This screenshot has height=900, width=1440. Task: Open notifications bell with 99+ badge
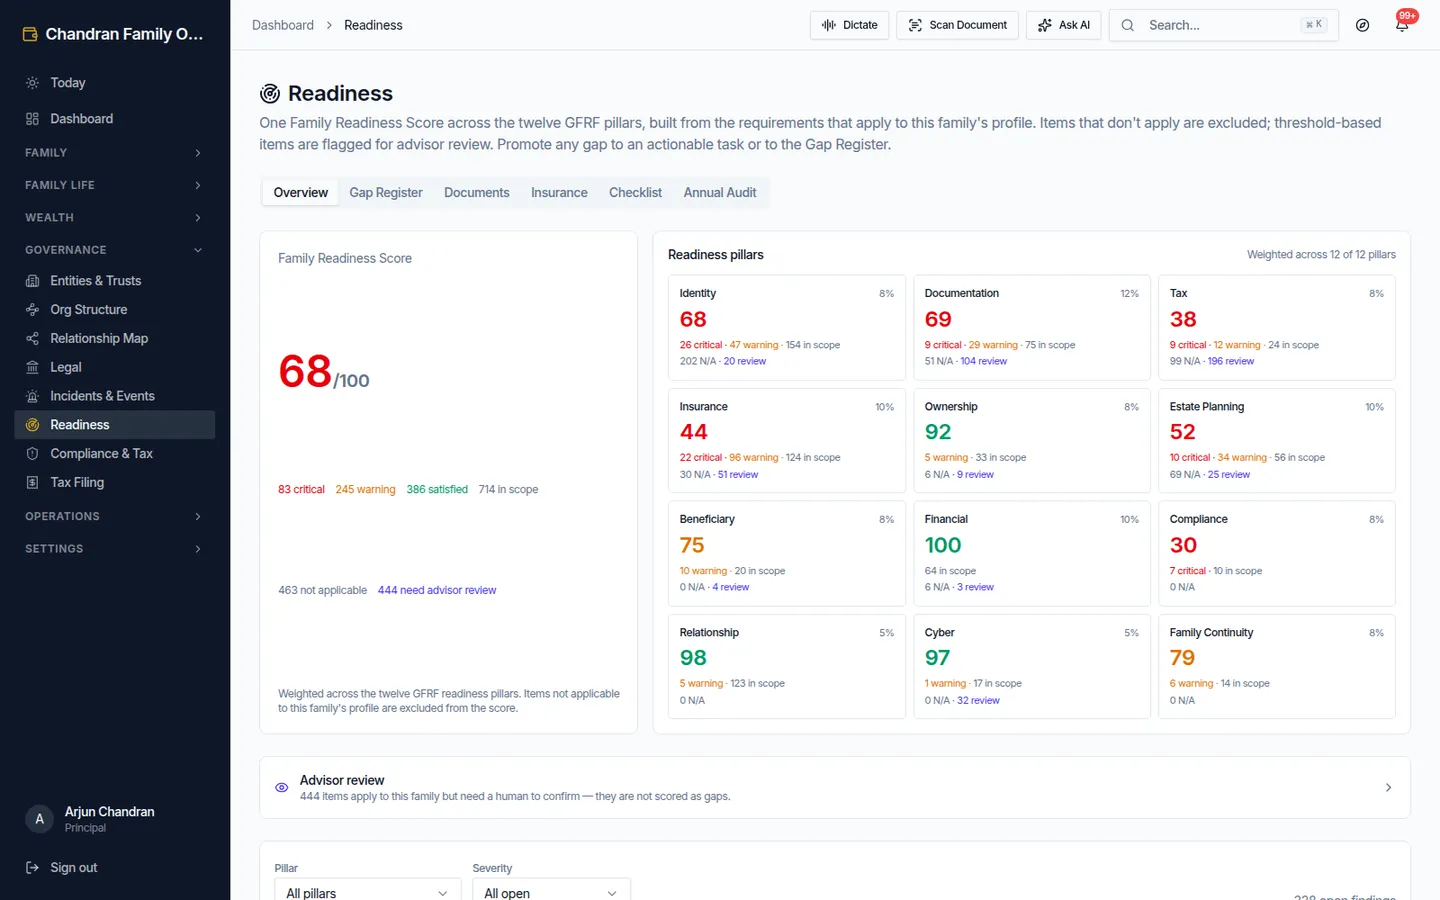click(1402, 25)
